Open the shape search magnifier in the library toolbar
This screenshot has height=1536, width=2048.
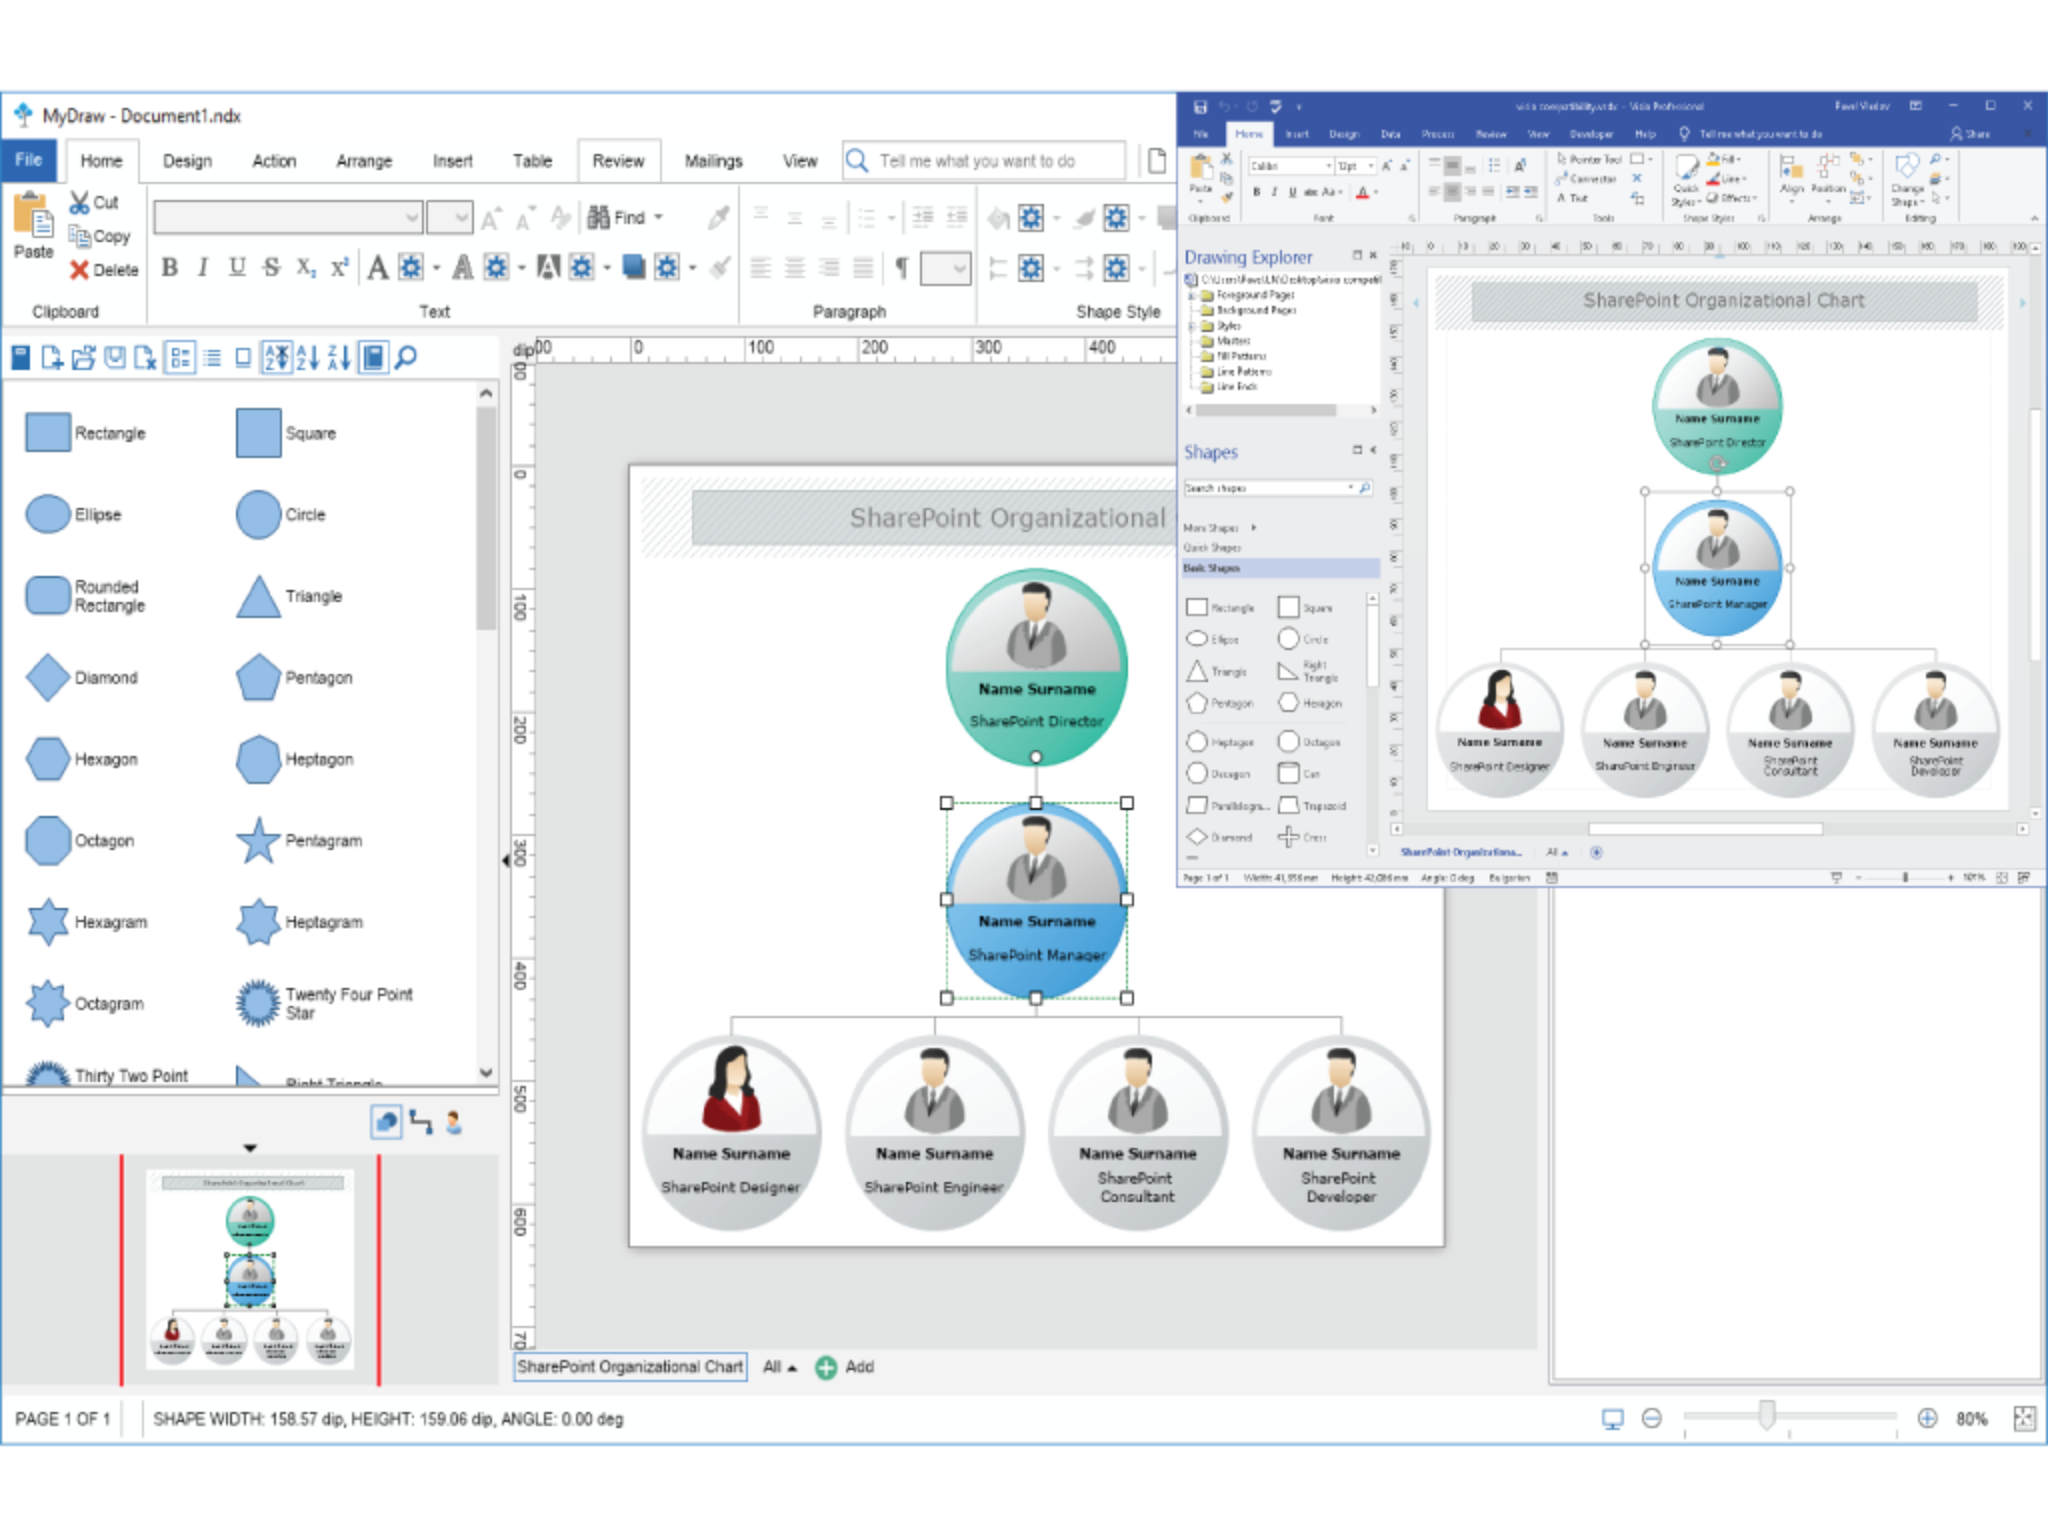coord(406,356)
